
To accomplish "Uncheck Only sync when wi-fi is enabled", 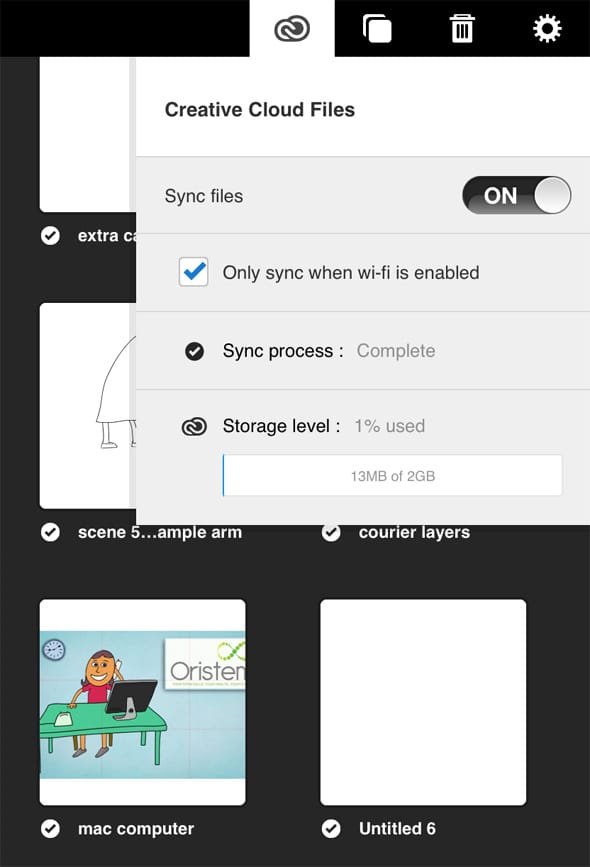I will pyautogui.click(x=194, y=271).
